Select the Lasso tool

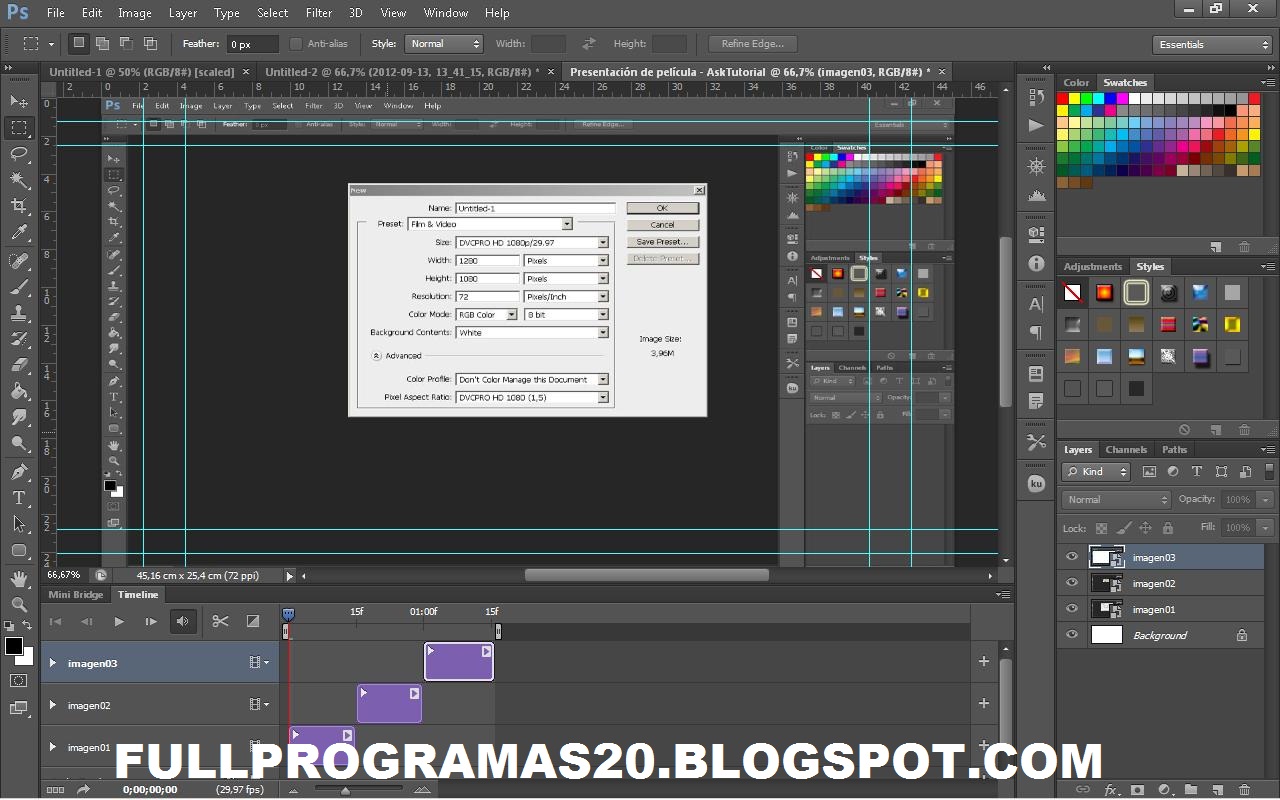click(x=19, y=153)
